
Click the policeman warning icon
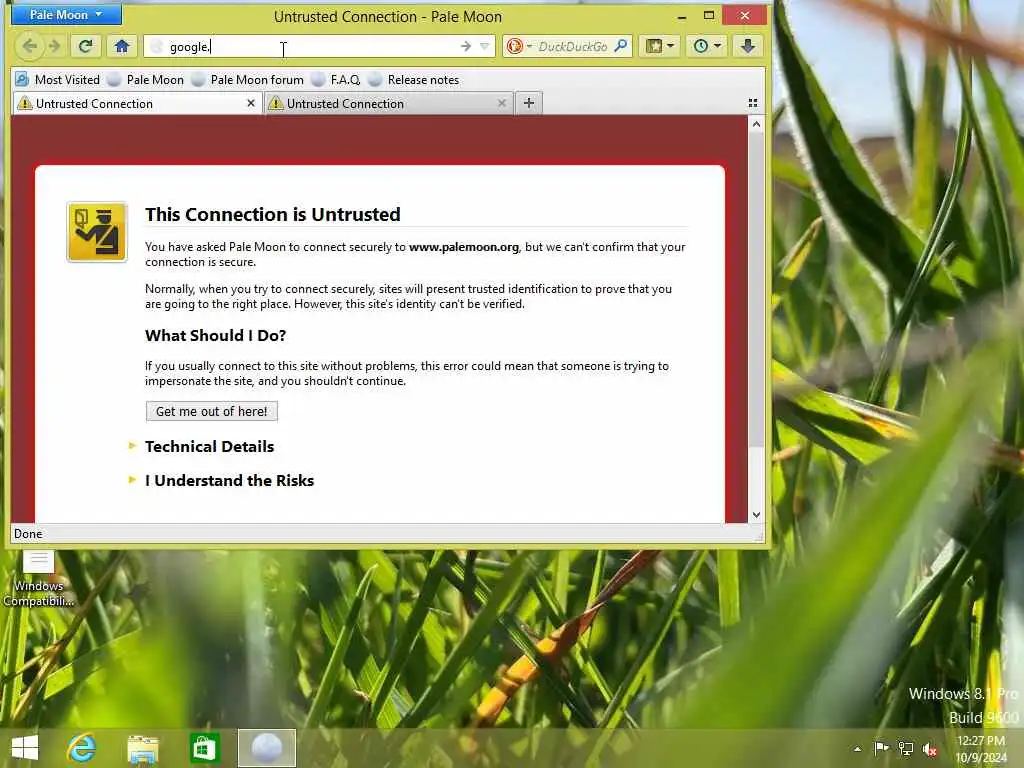(x=97, y=232)
